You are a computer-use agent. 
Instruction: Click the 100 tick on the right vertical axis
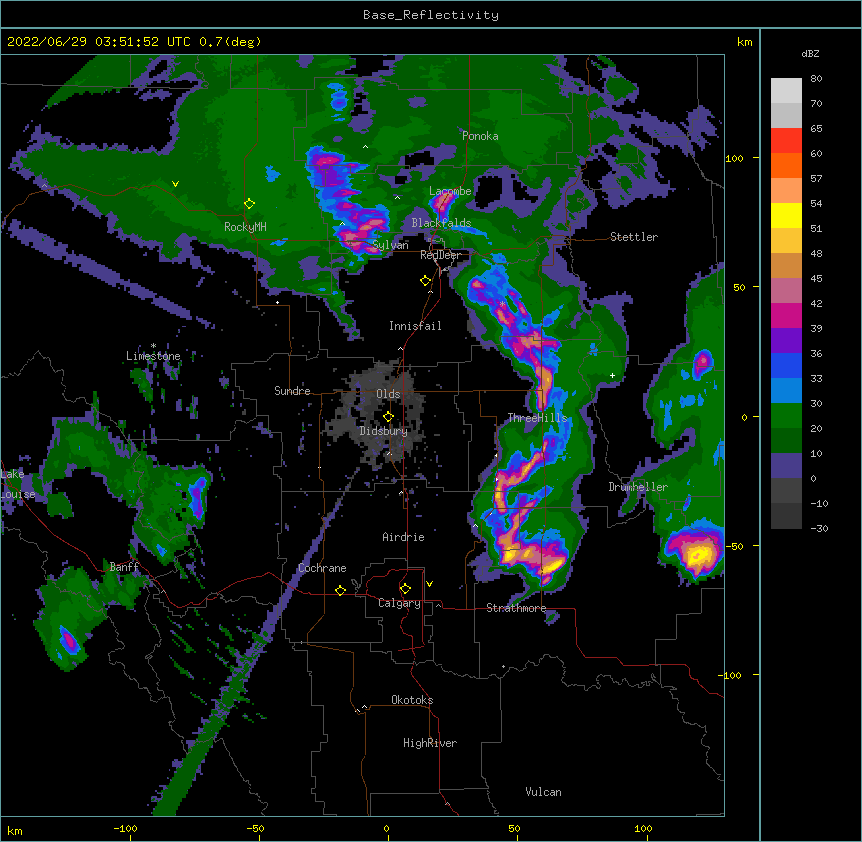(x=734, y=158)
